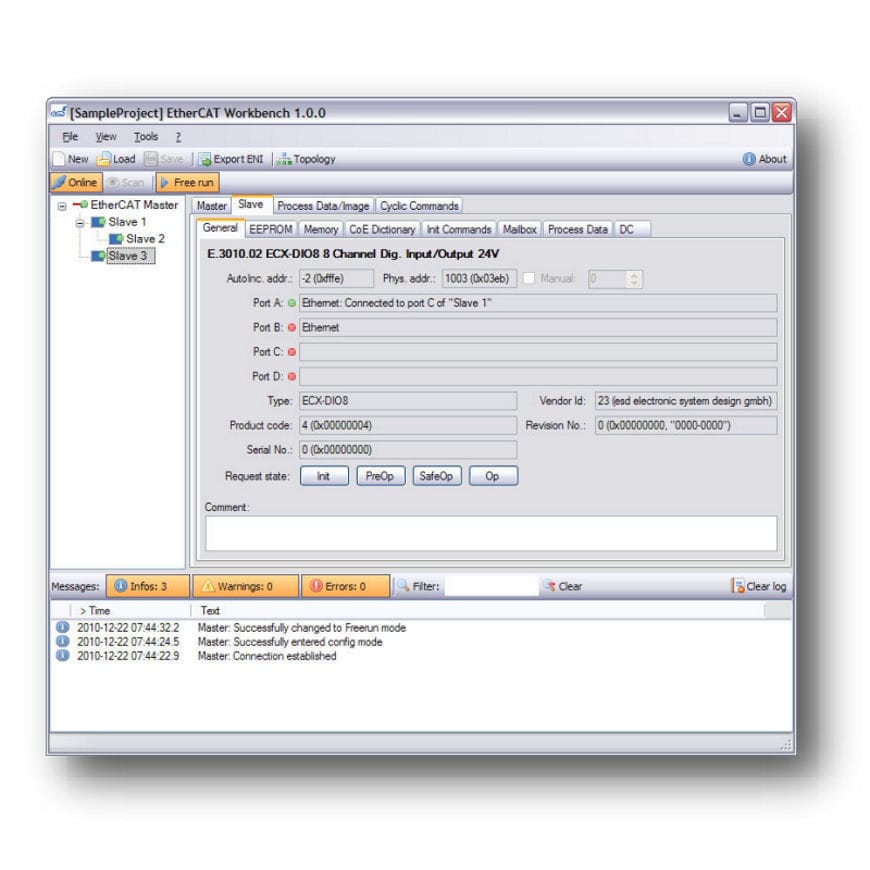
Task: Open the About dialog
Action: click(764, 158)
